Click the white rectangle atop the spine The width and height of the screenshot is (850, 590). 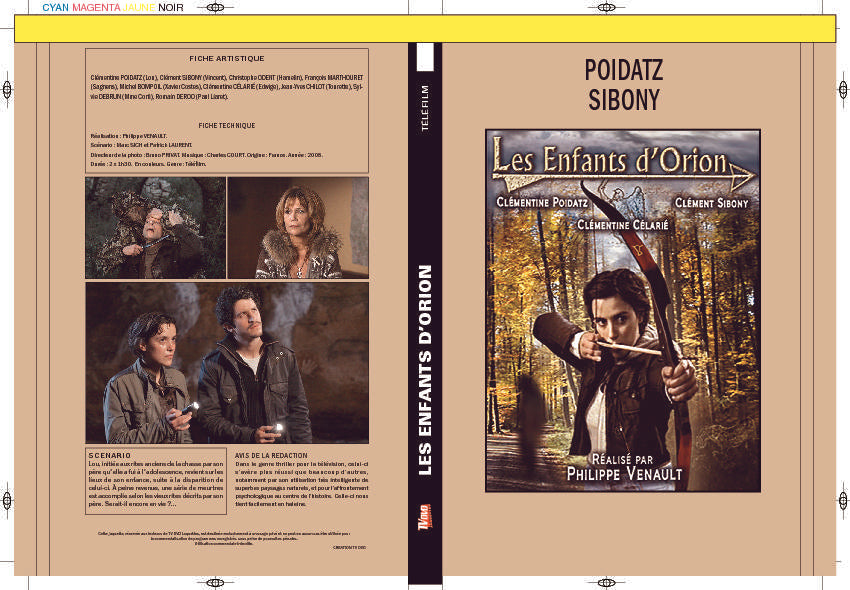point(425,57)
